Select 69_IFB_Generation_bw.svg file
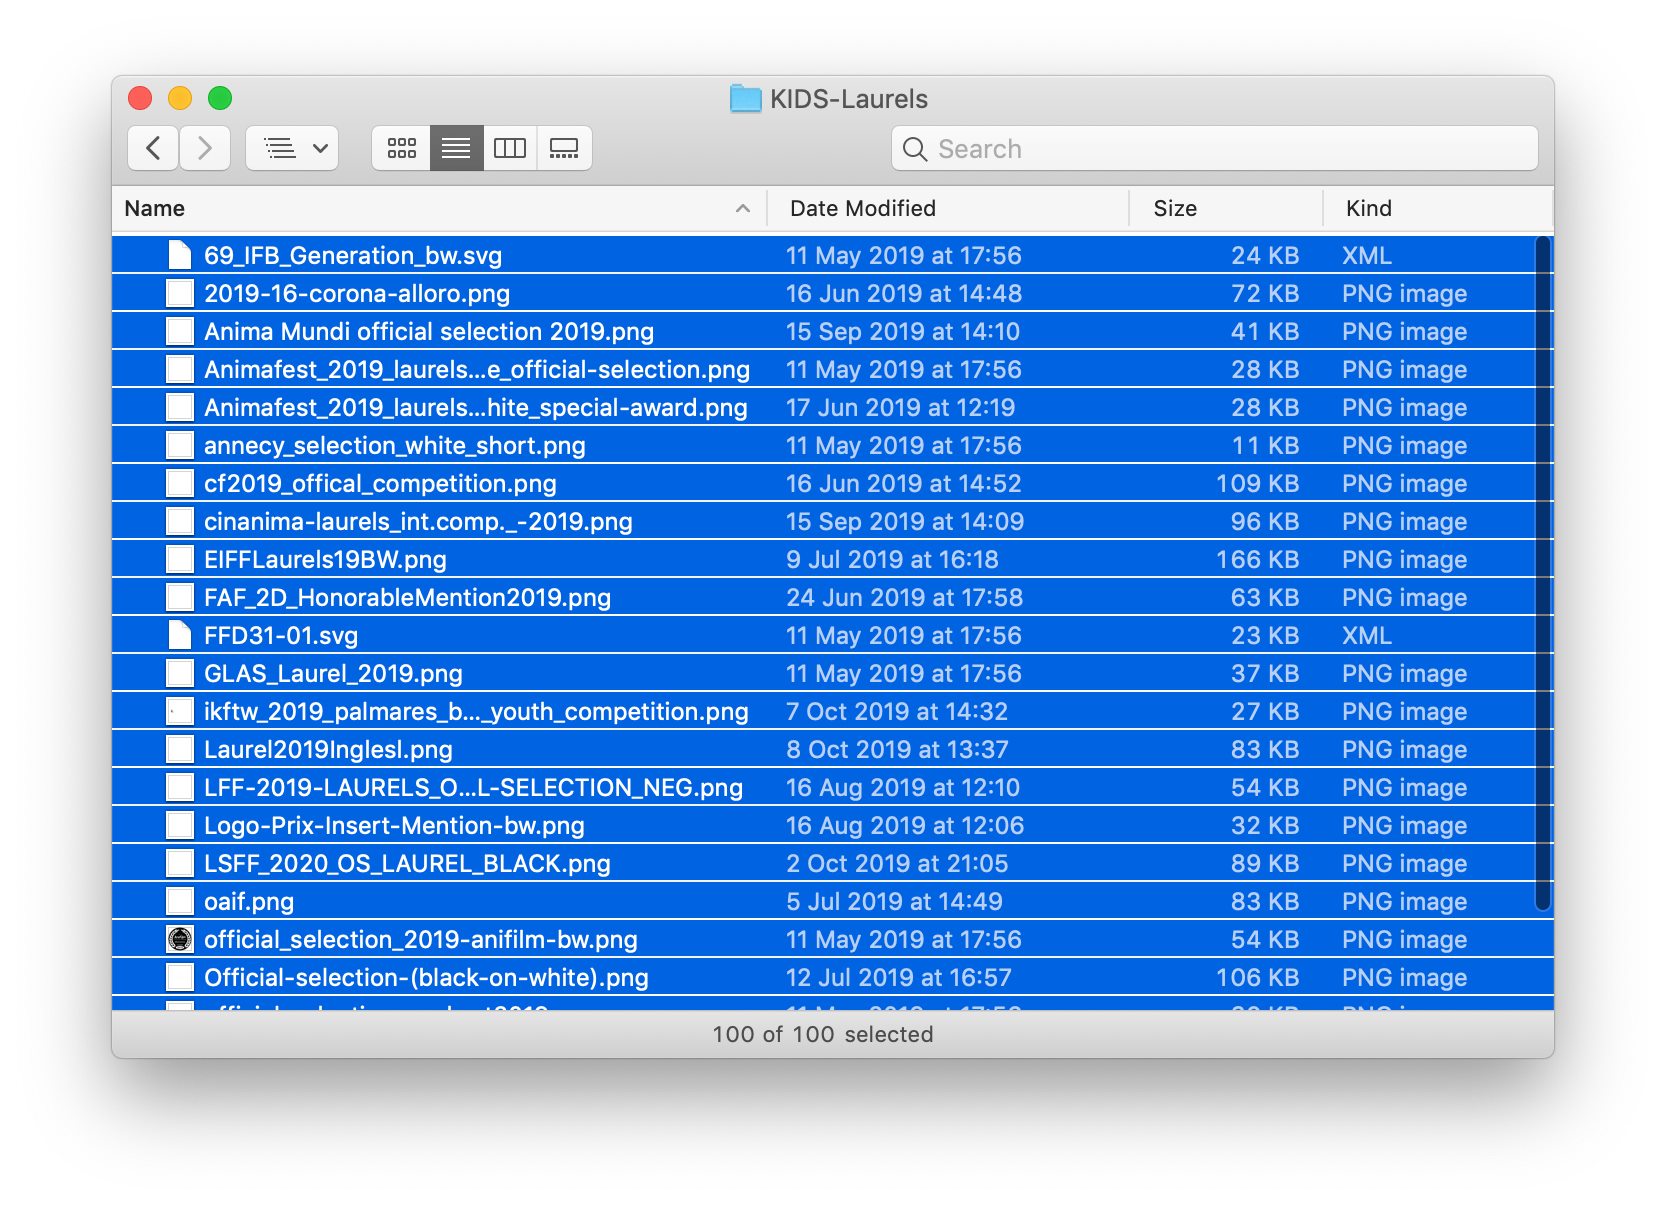Viewport: 1666px width, 1206px height. (x=353, y=255)
